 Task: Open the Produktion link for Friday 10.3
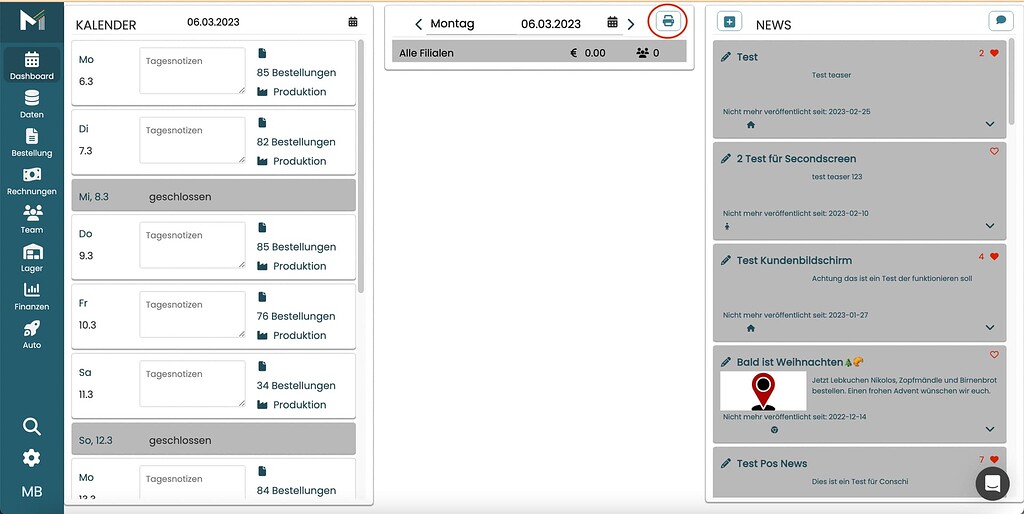(x=299, y=336)
